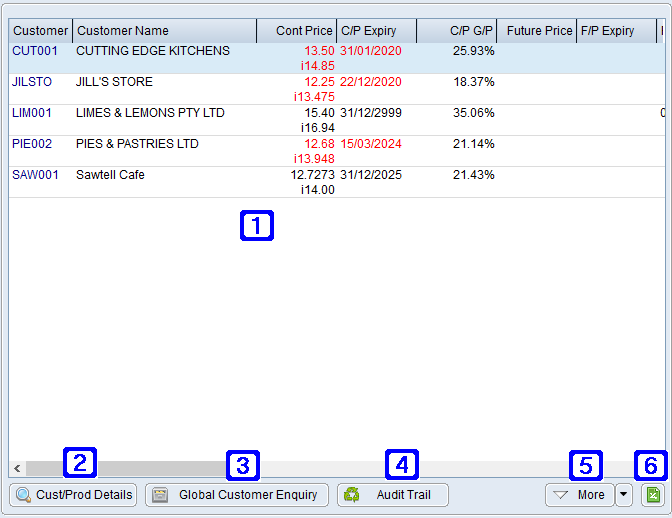Open the More button
The image size is (672, 518).
(x=579, y=495)
